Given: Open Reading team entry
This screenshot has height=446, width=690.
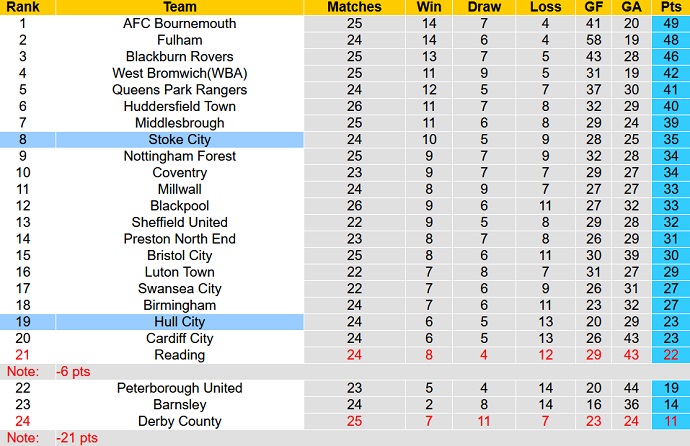Looking at the screenshot, I should [180, 355].
